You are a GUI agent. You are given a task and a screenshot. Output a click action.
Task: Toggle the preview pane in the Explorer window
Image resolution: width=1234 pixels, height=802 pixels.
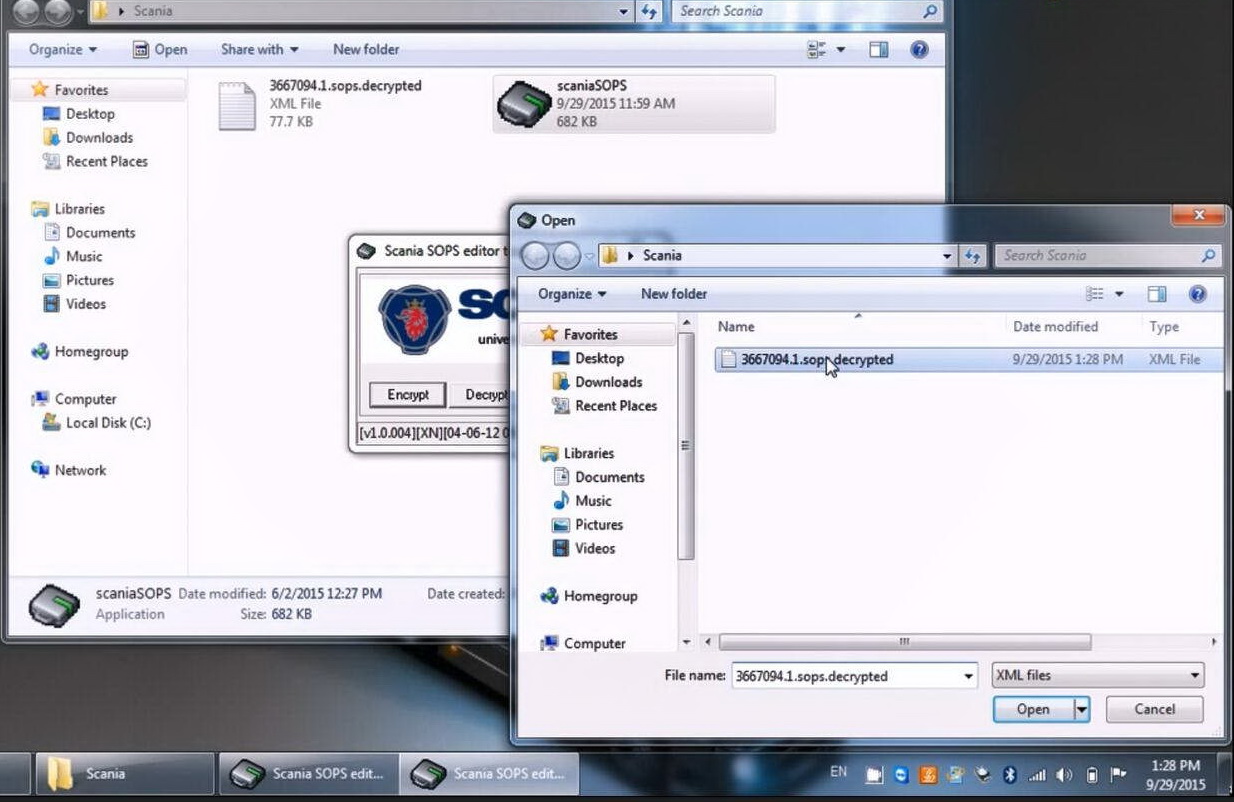[x=879, y=49]
